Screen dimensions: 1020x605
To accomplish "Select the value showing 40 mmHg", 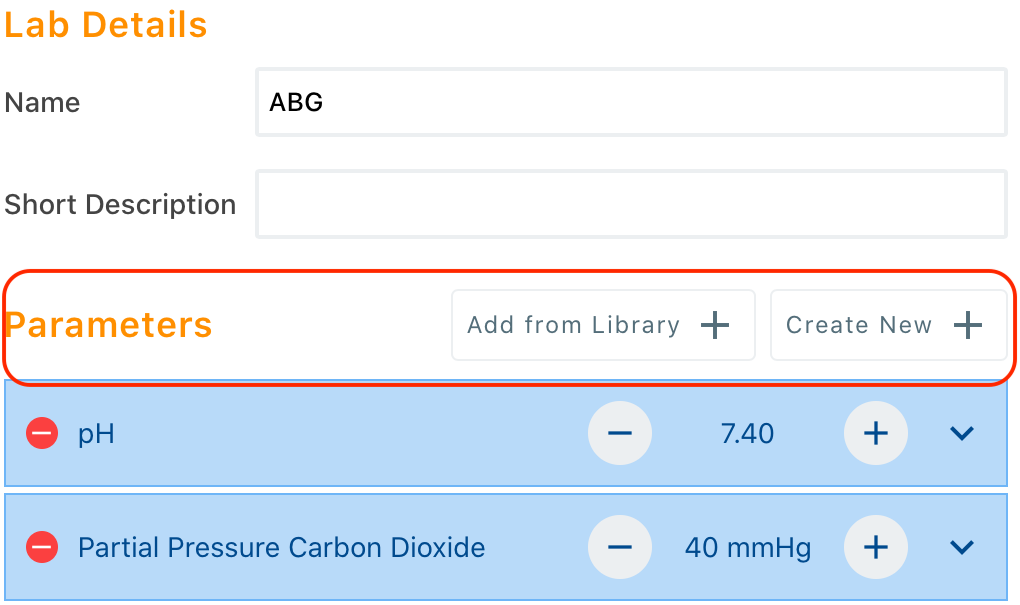I will tap(747, 547).
